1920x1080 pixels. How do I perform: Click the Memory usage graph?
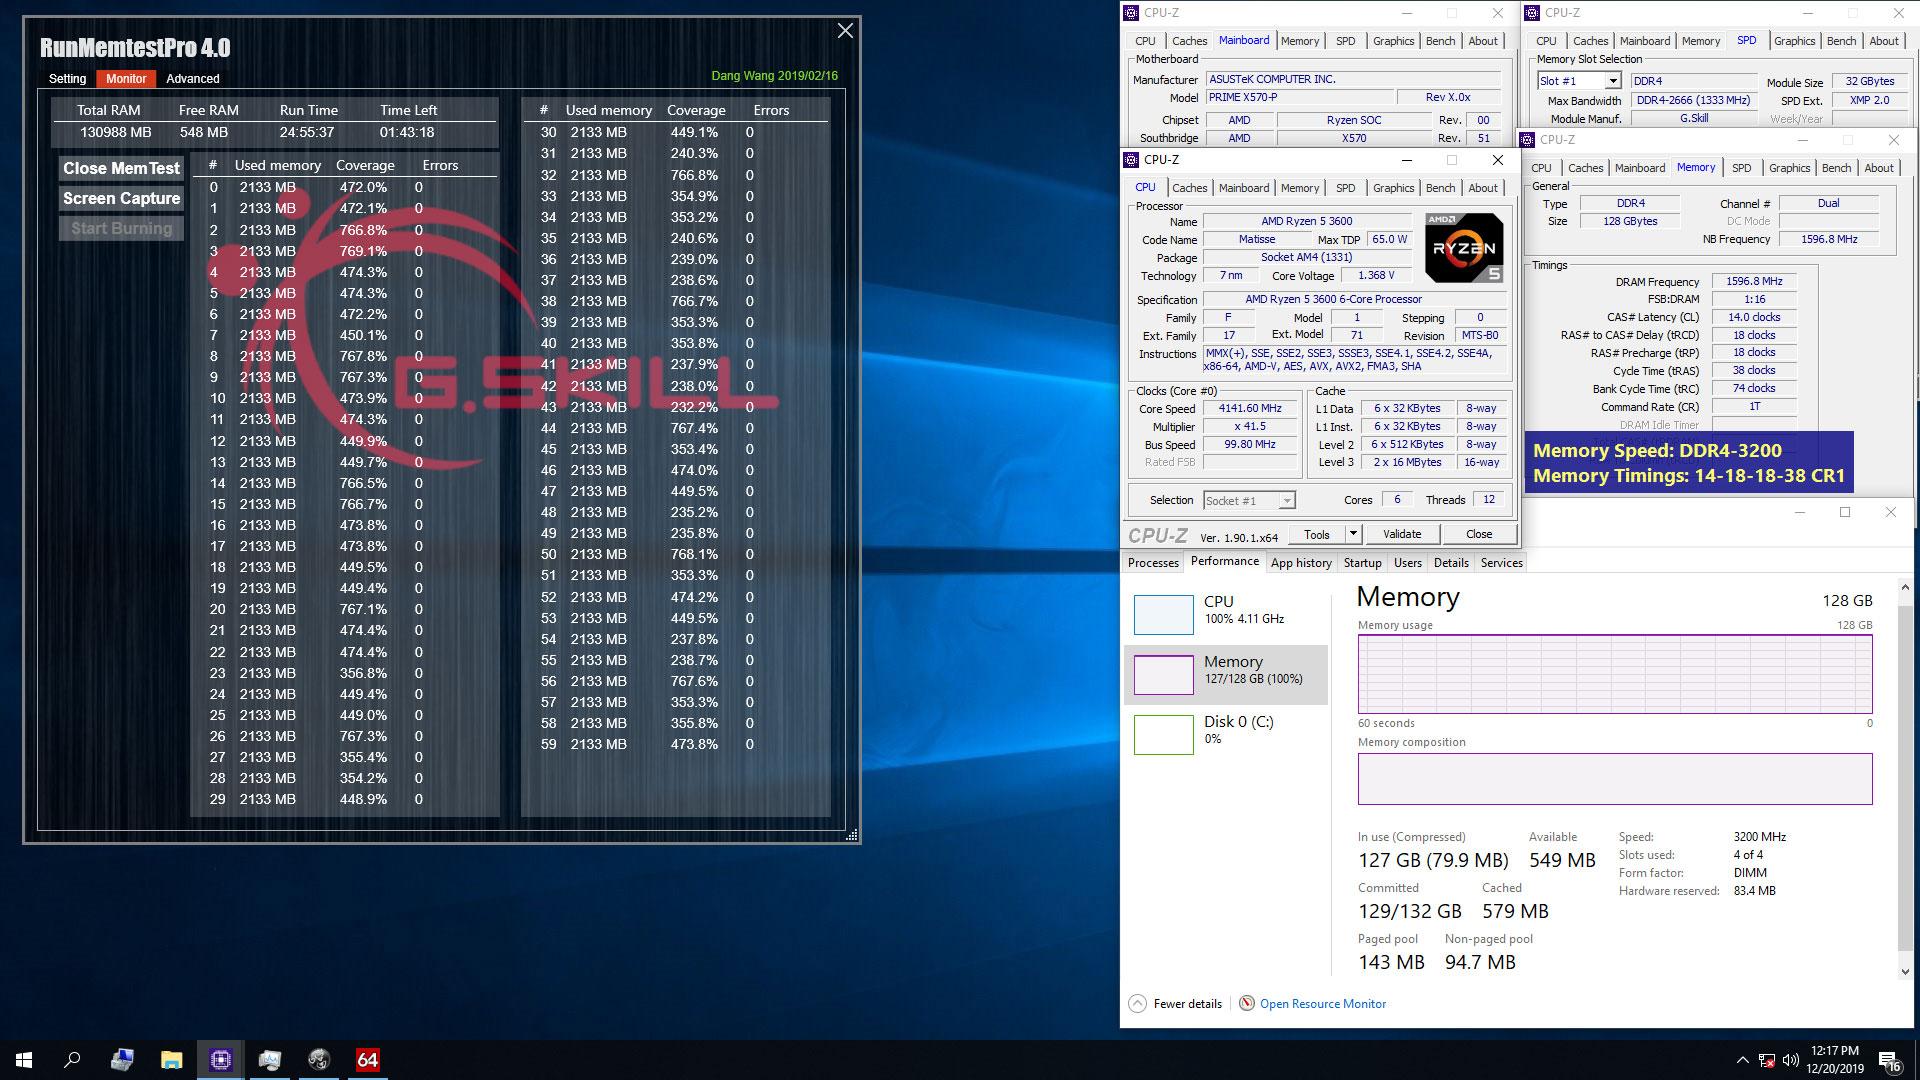click(1614, 674)
